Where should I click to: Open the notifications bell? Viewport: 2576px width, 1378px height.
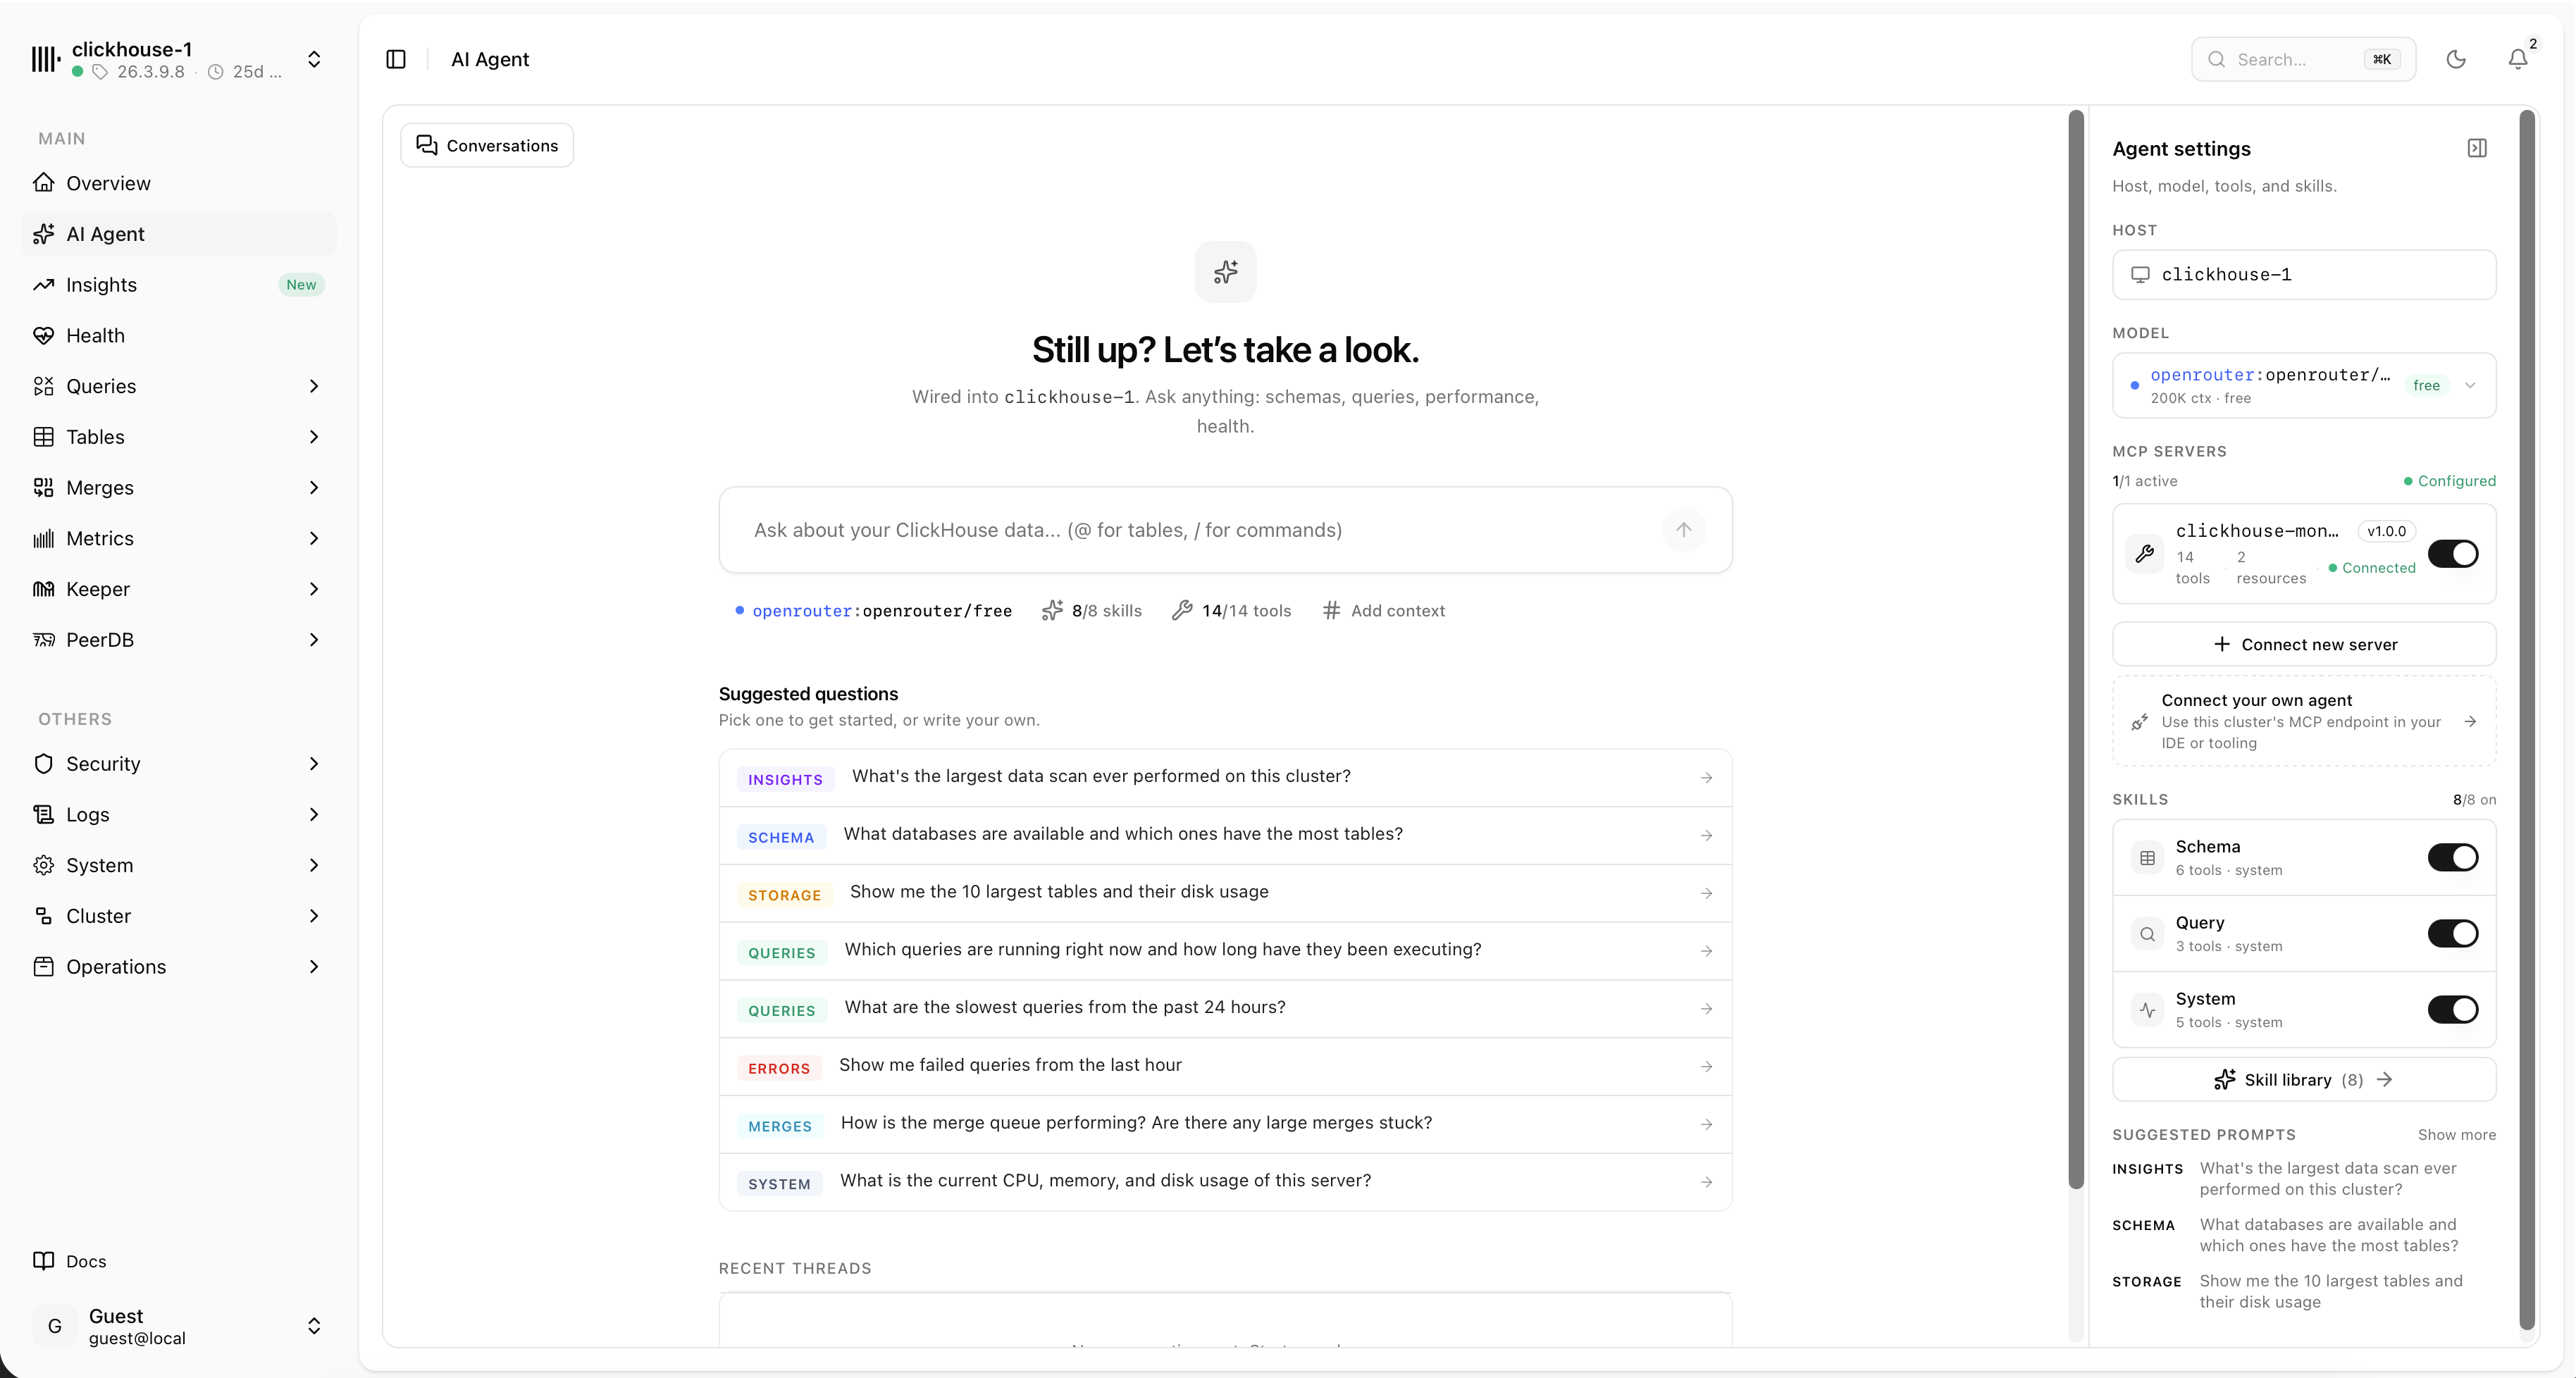[2518, 59]
